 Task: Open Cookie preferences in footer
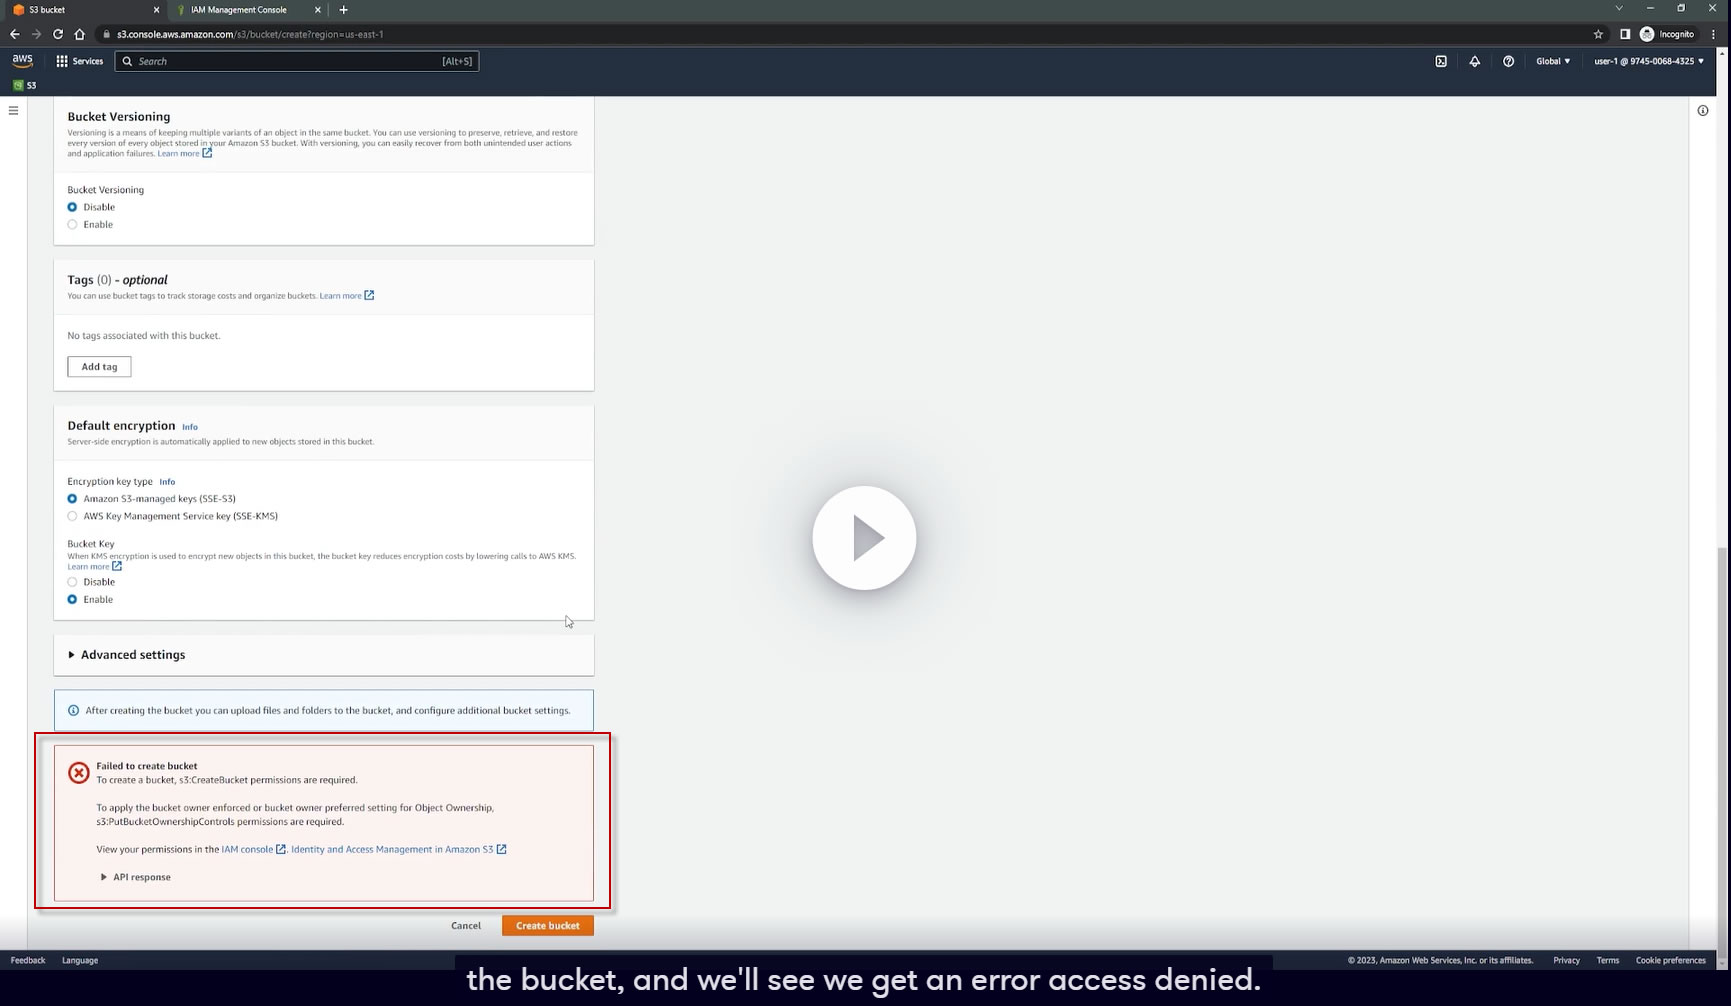pos(1671,961)
